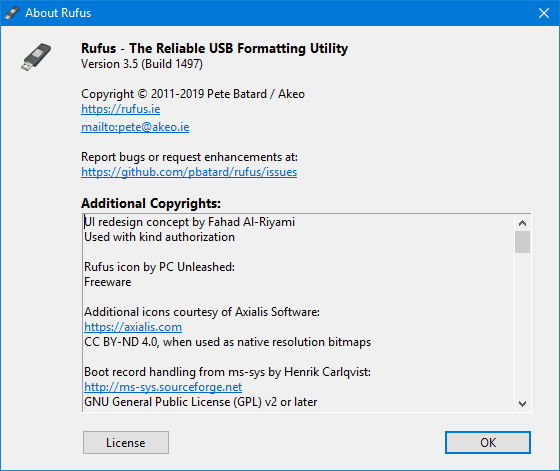Screen dimensions: 560x471
Task: Click the scroll up arrow in copyrights box
Action: 522,223
